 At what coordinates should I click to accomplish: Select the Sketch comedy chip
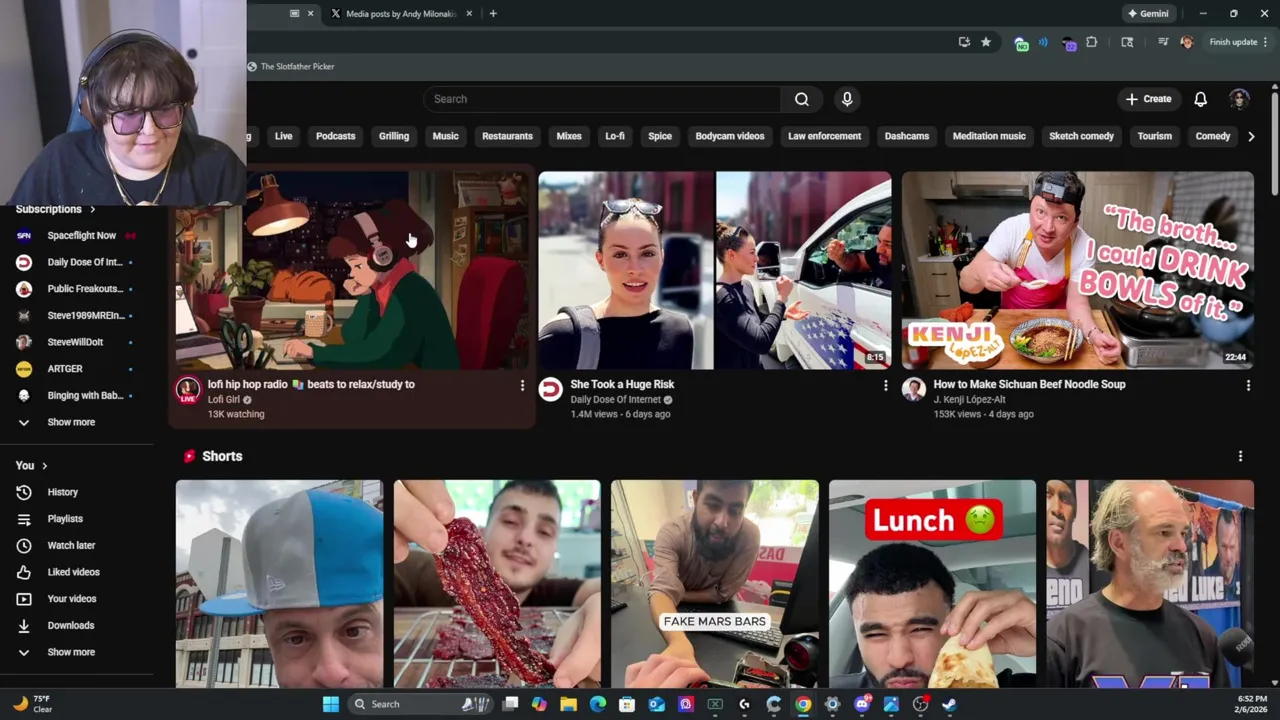[x=1081, y=136]
